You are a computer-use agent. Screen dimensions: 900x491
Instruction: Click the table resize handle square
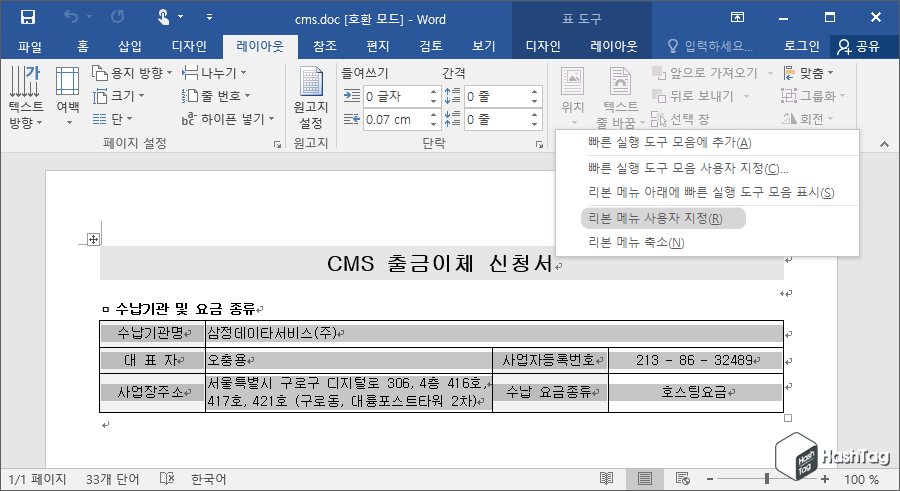click(x=788, y=418)
